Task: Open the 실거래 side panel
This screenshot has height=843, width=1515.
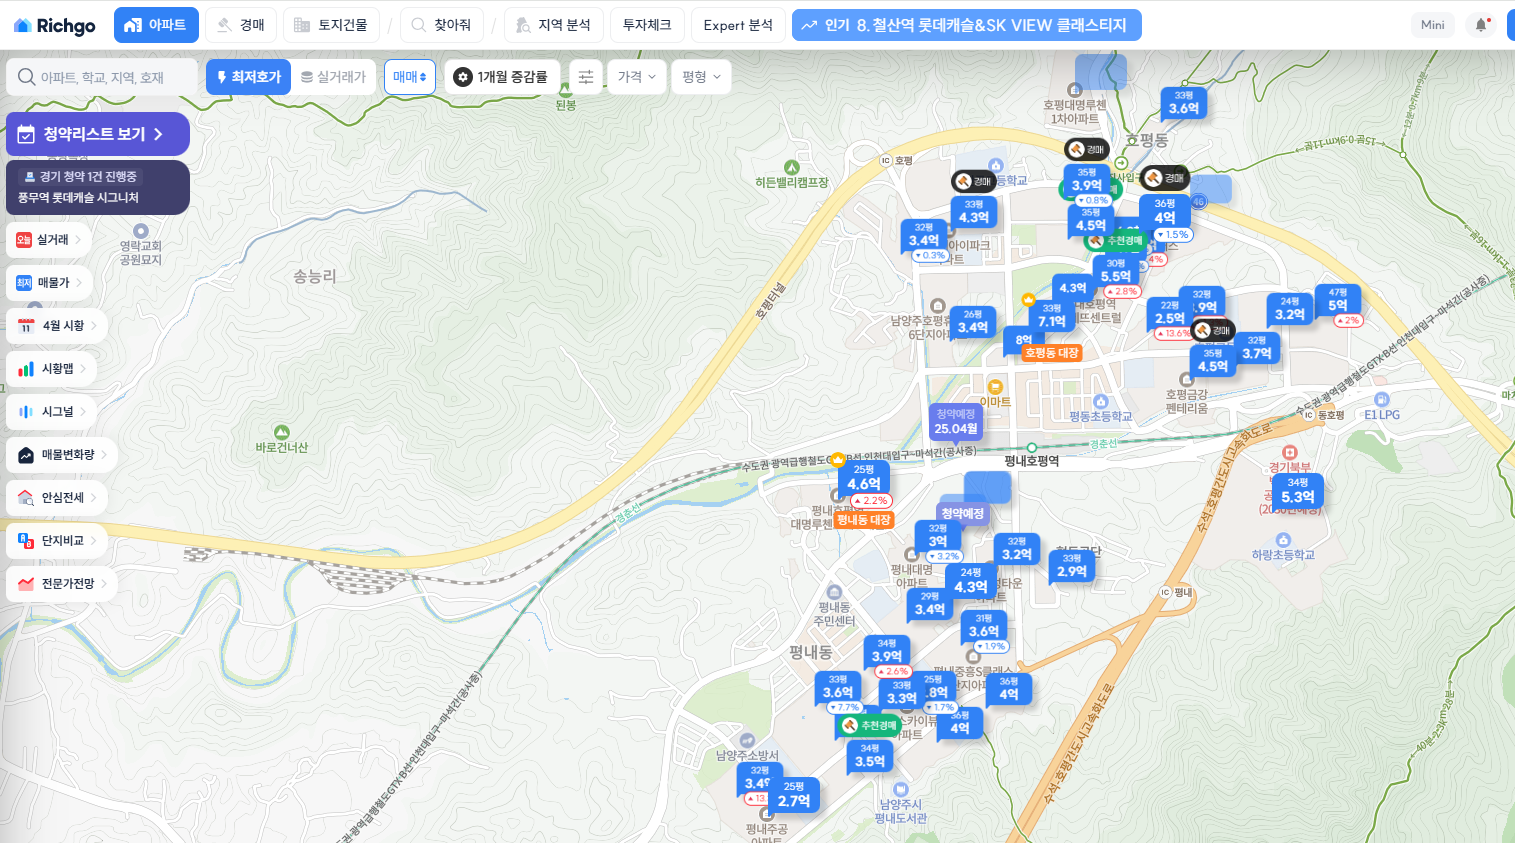Action: coord(49,240)
